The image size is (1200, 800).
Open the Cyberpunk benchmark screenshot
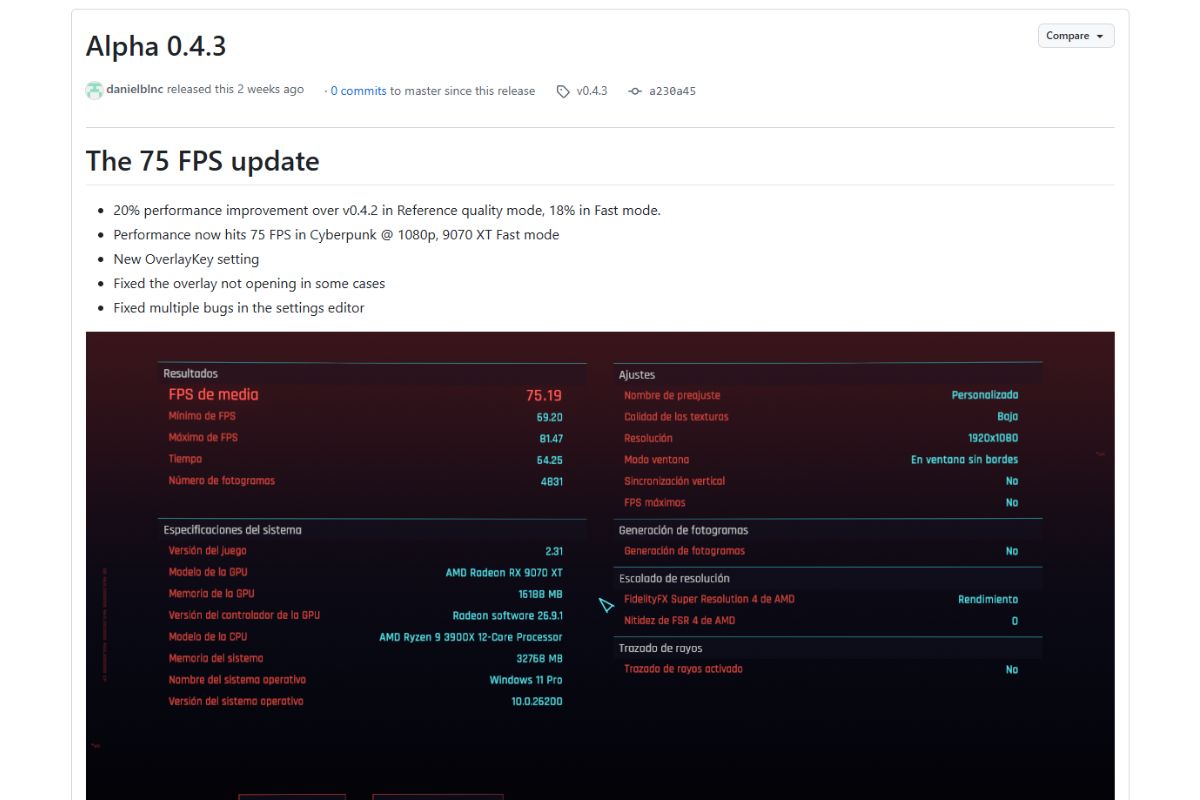600,565
